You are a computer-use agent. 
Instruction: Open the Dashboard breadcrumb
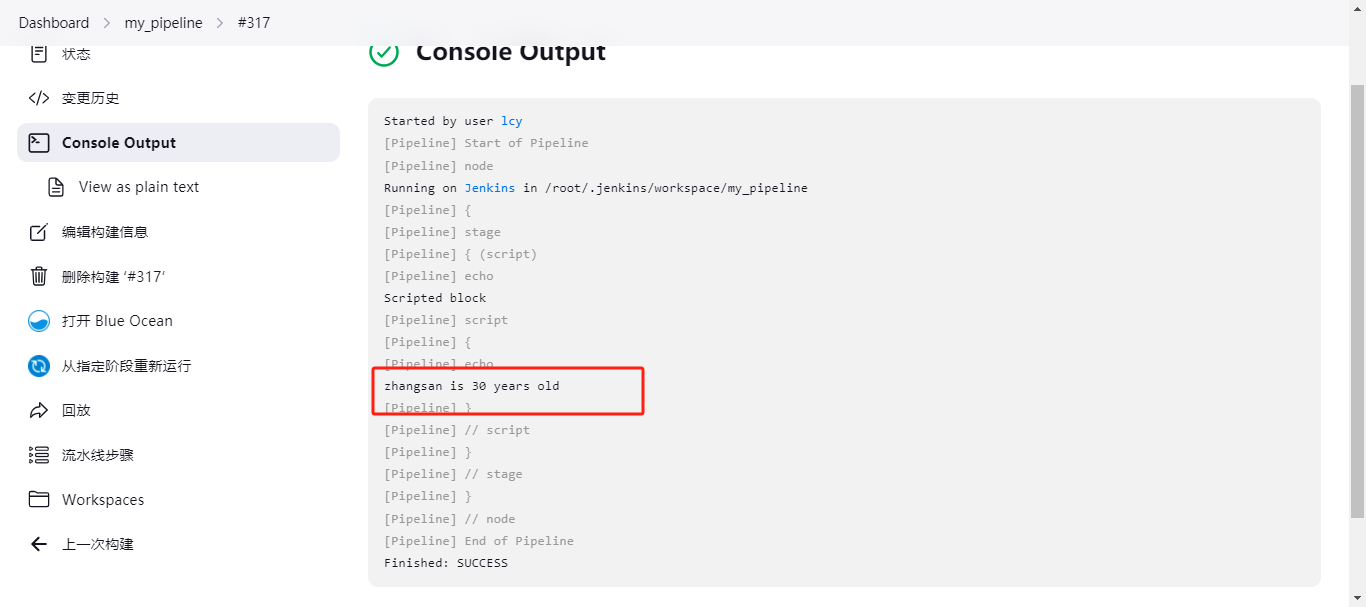[x=54, y=22]
